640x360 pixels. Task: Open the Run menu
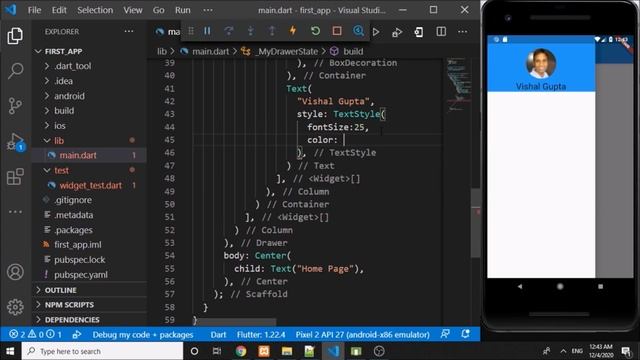click(182, 10)
